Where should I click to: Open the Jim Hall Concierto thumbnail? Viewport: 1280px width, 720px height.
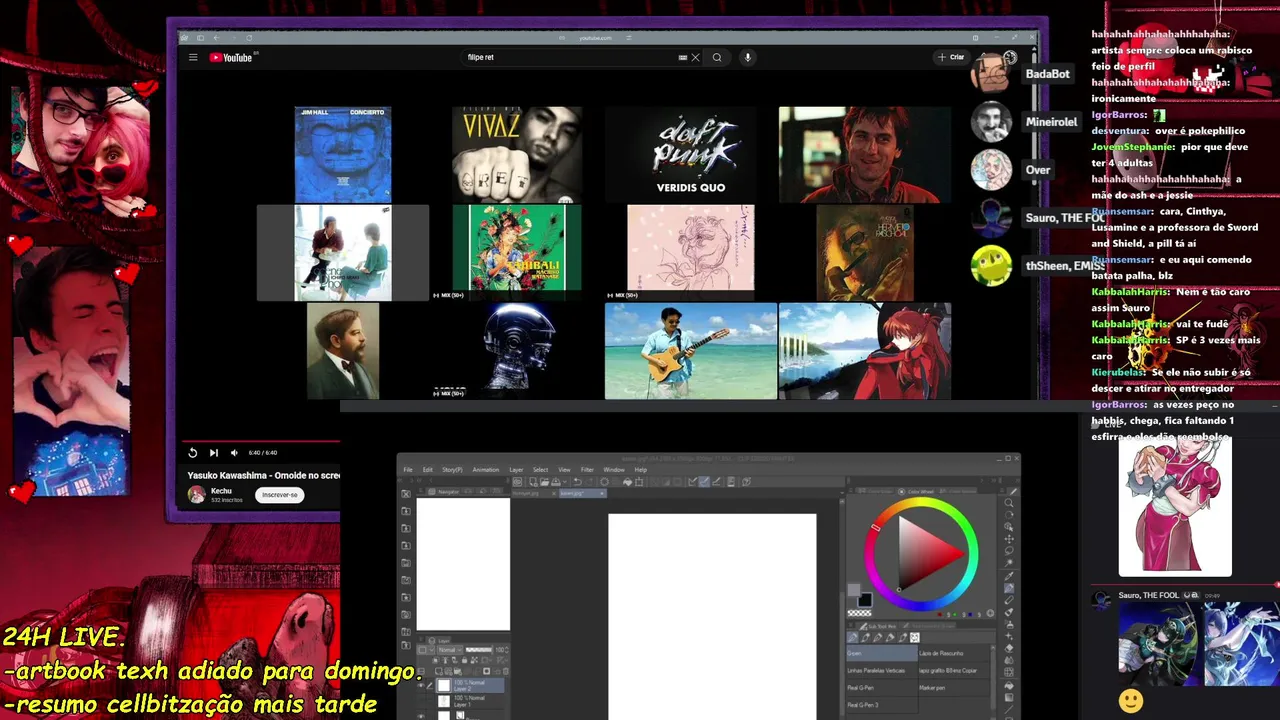coord(343,154)
